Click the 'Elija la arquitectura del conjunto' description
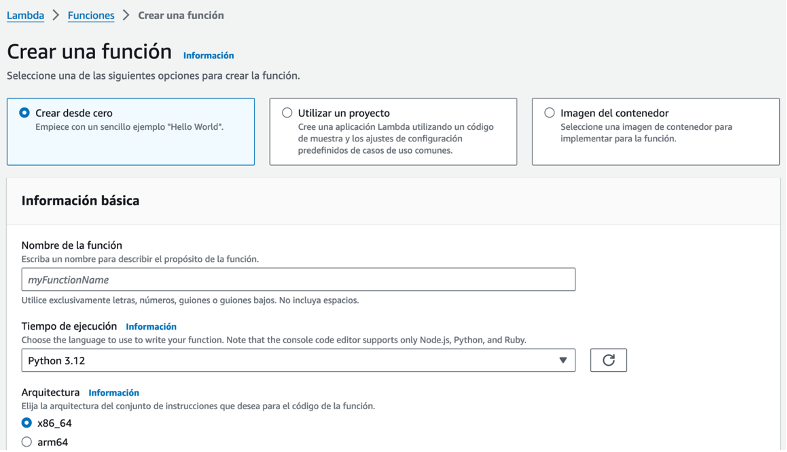The width and height of the screenshot is (787, 452). pyautogui.click(x=198, y=406)
